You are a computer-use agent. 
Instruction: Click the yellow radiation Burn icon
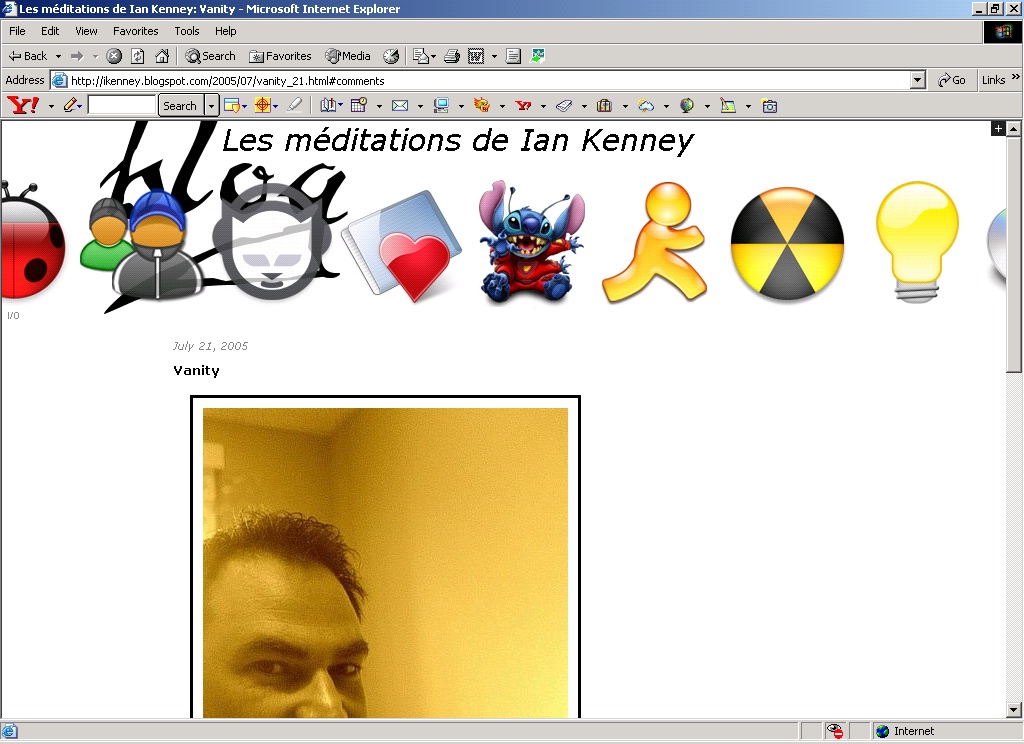point(787,244)
